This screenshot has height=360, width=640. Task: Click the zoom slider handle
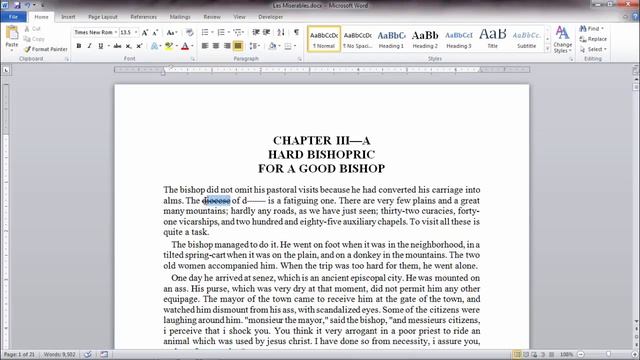click(609, 354)
